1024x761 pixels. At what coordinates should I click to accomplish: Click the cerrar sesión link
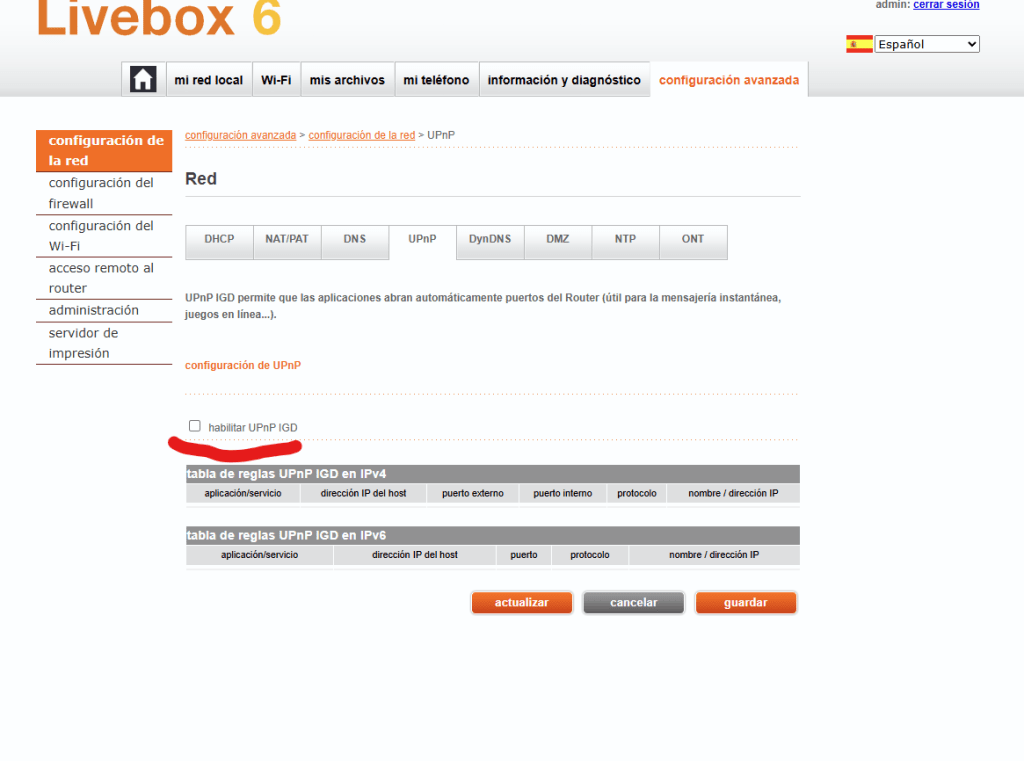pyautogui.click(x=946, y=5)
